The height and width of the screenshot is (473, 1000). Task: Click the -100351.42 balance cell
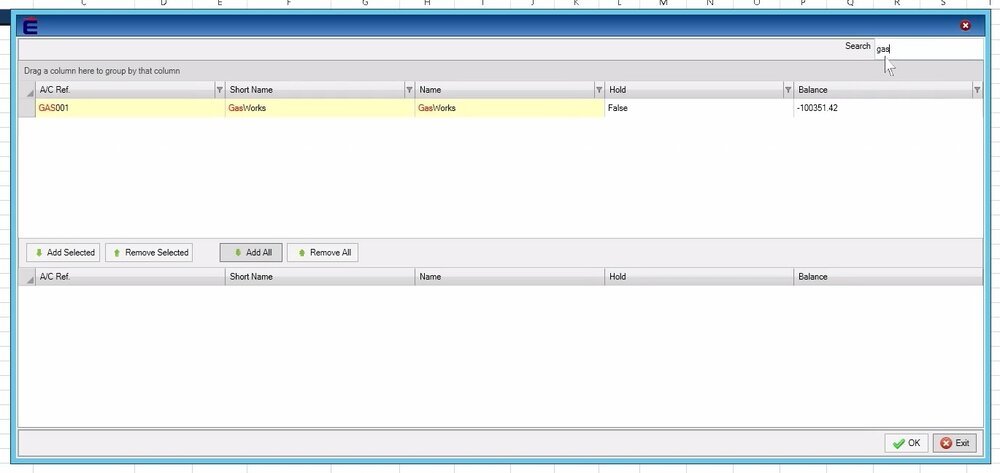[x=888, y=108]
